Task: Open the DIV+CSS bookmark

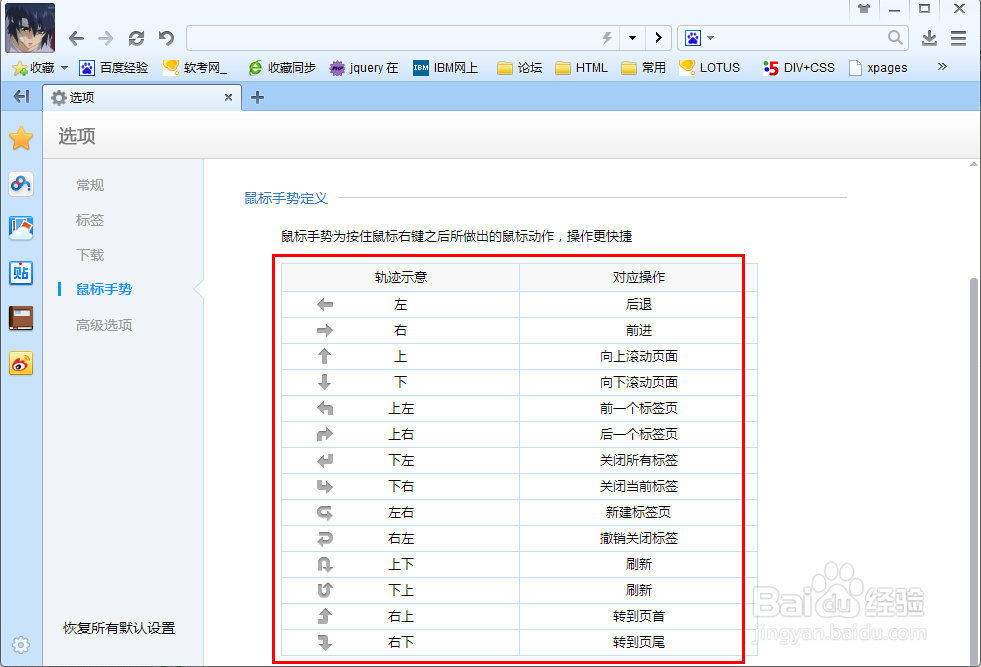Action: (x=799, y=68)
